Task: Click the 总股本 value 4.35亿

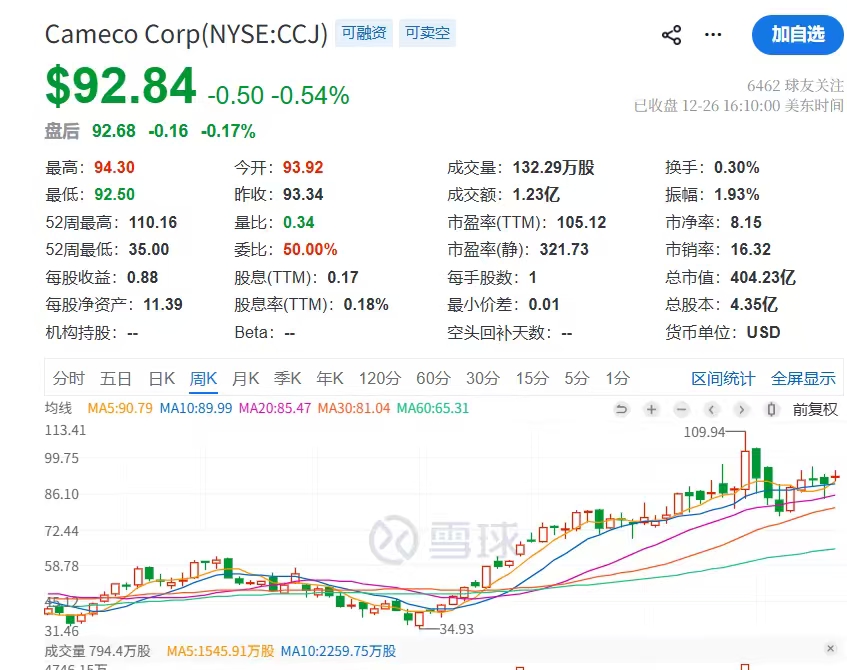Action: (x=754, y=305)
